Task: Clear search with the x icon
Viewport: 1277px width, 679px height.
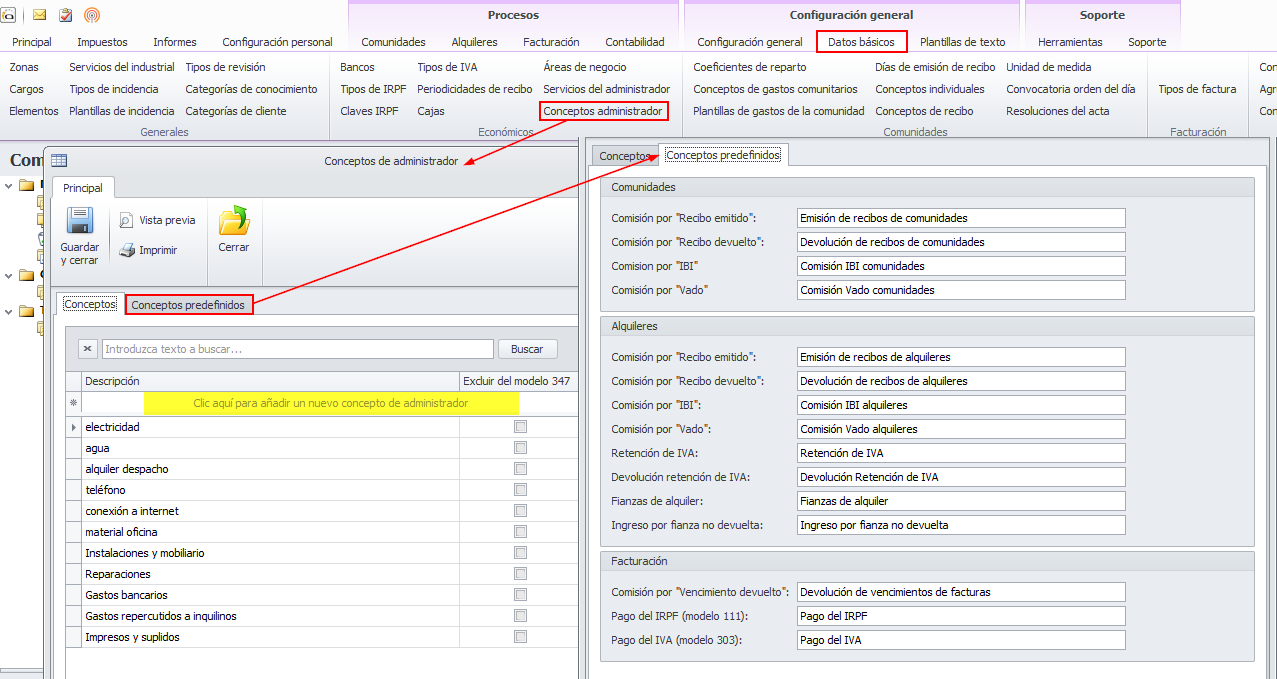Action: point(88,349)
